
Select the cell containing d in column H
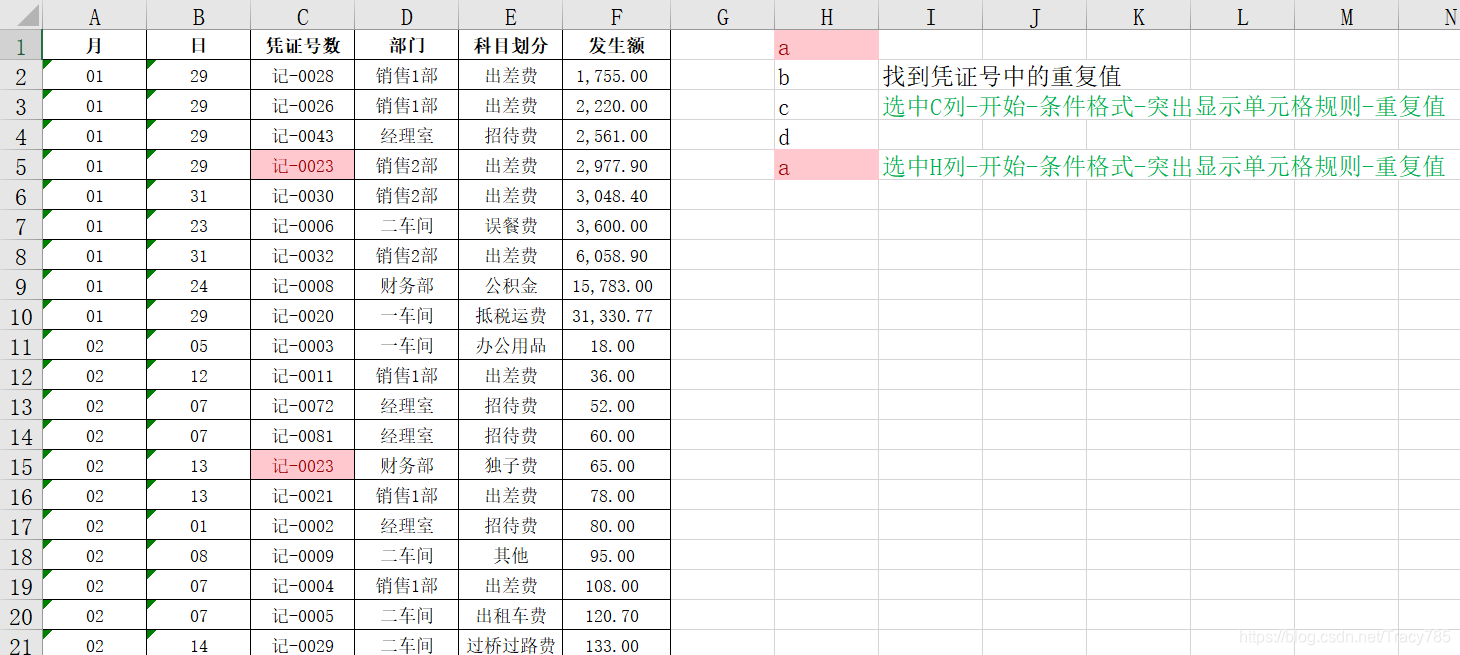[827, 136]
